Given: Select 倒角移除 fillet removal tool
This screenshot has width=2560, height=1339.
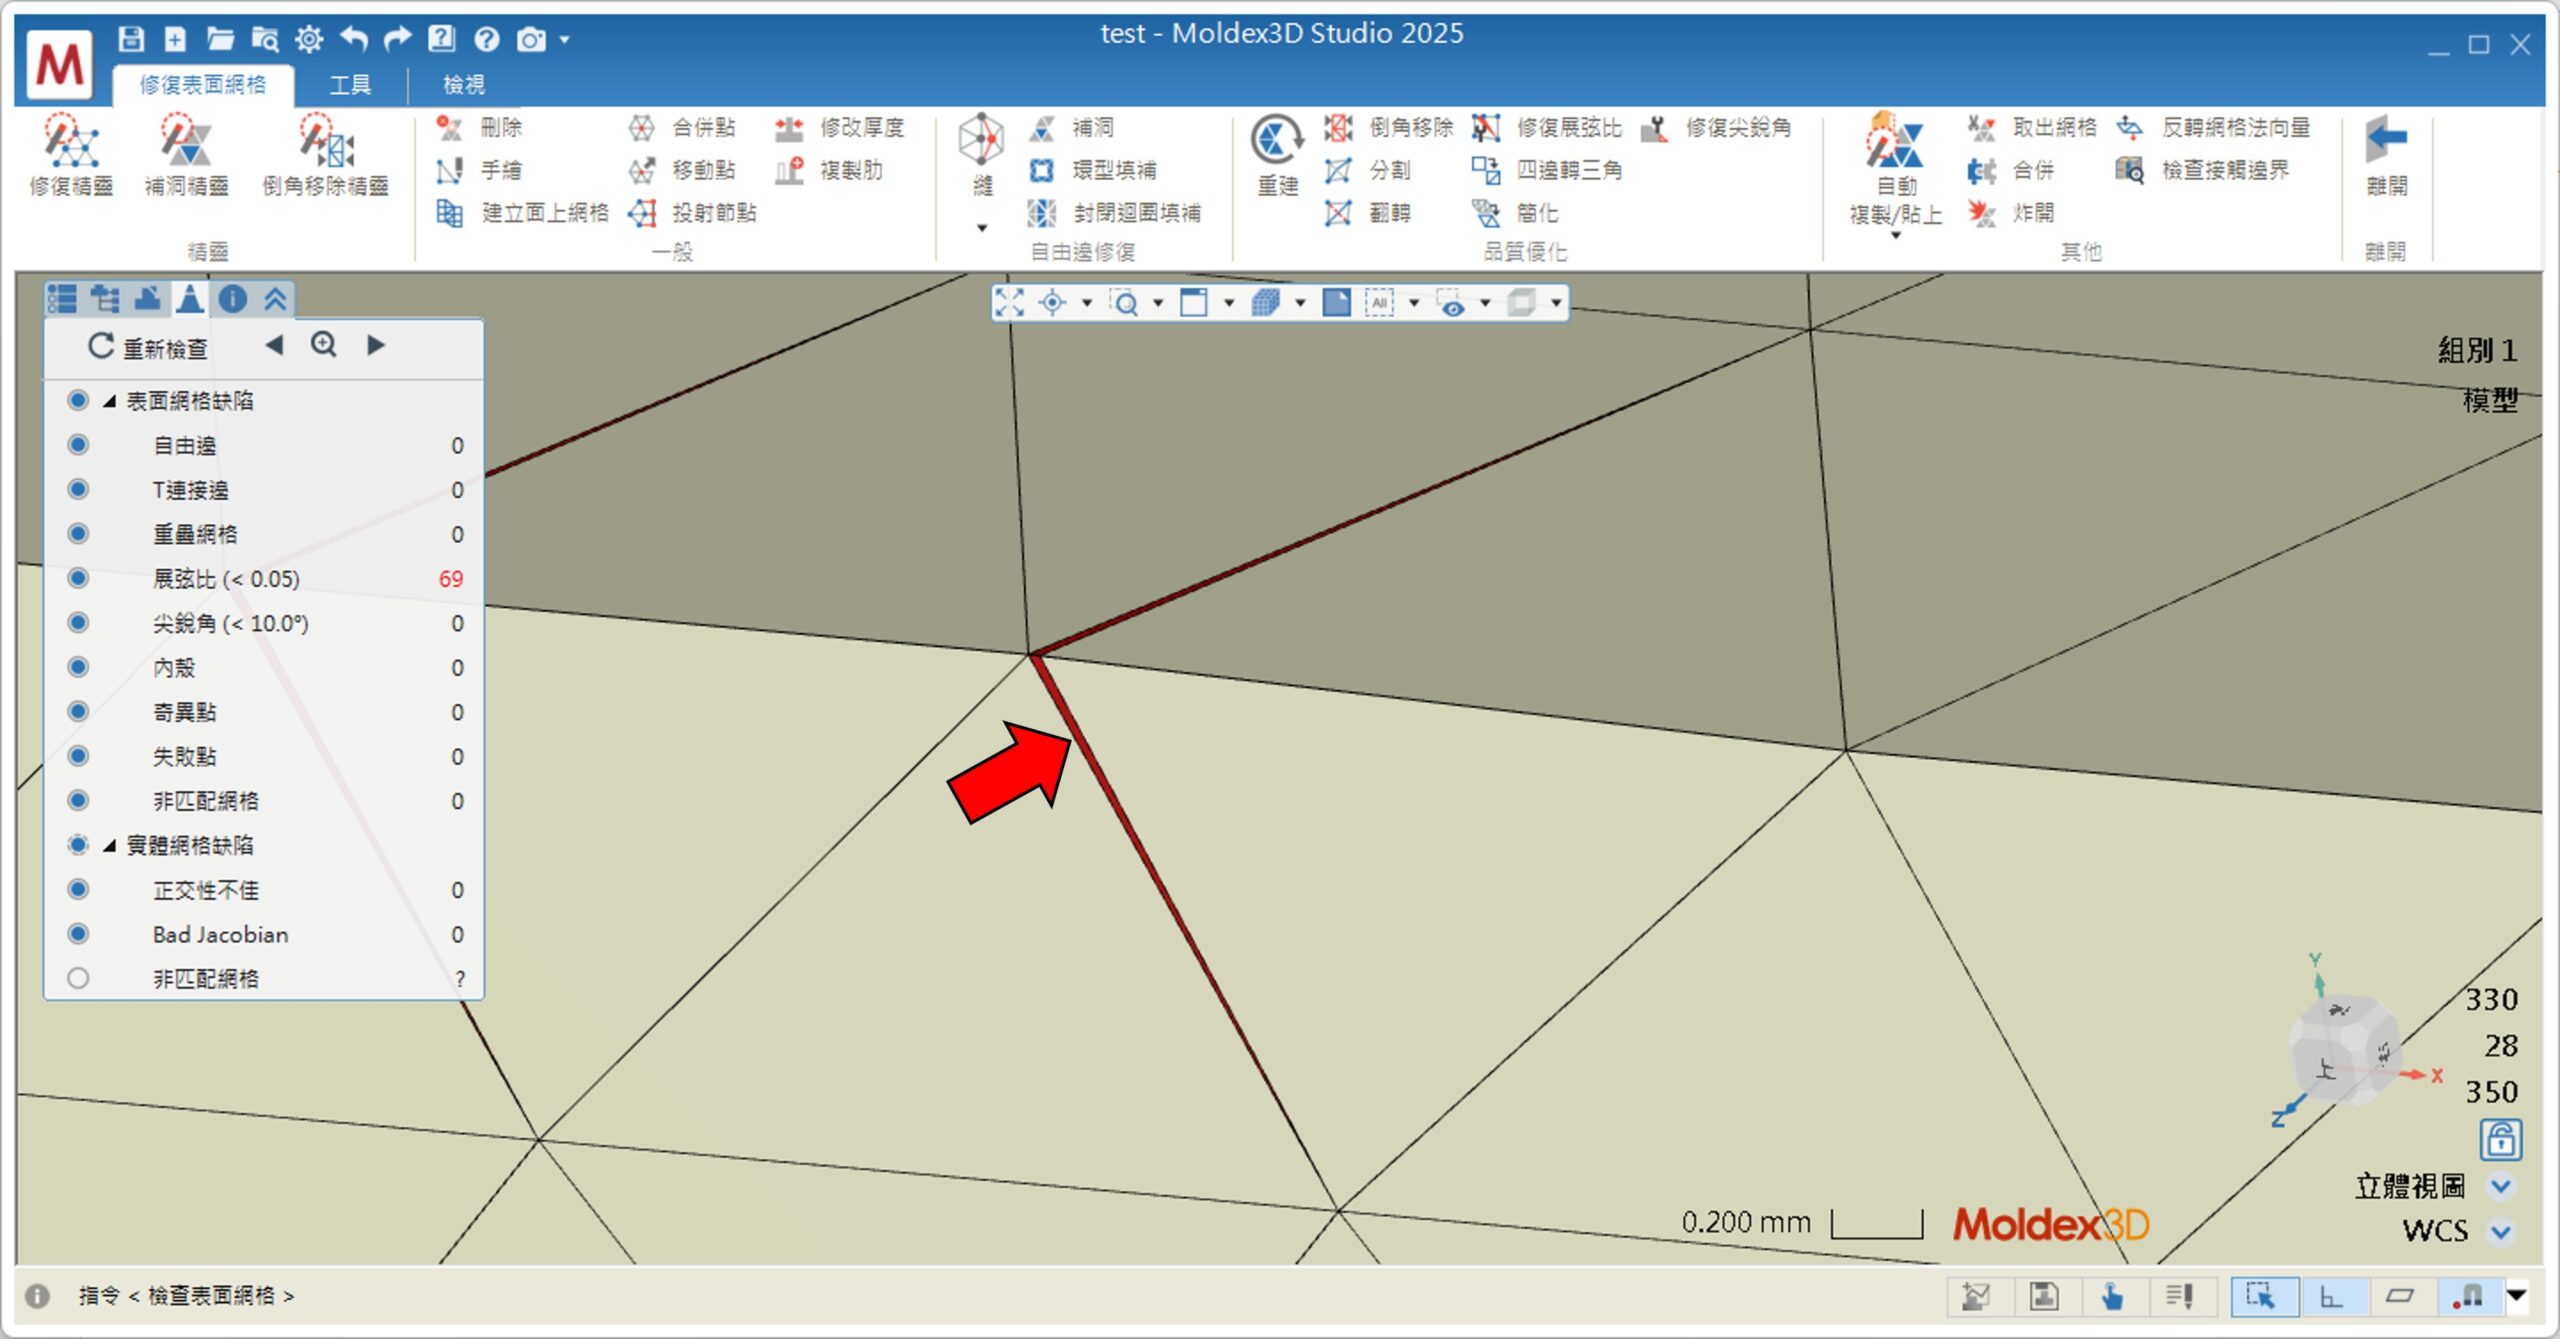Looking at the screenshot, I should pyautogui.click(x=1389, y=127).
